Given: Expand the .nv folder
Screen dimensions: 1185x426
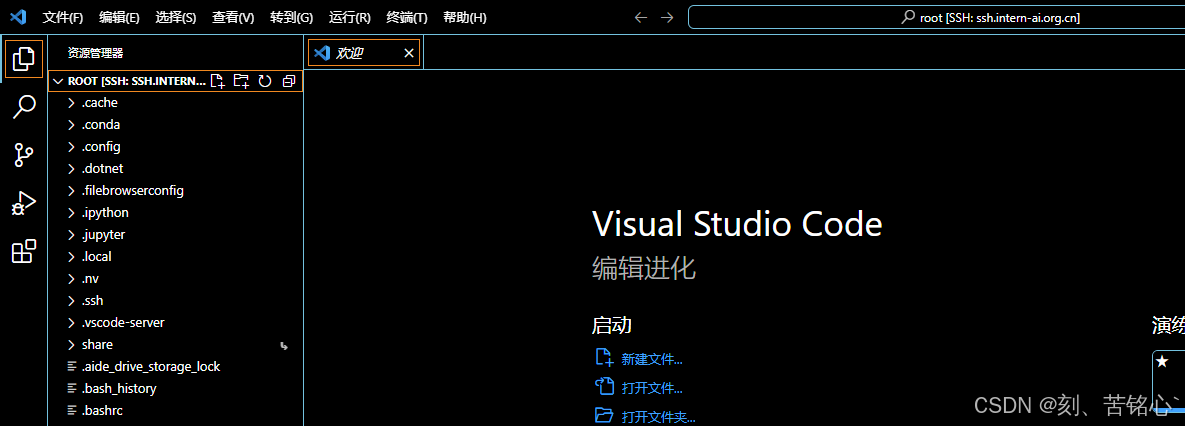Looking at the screenshot, I should [x=175, y=279].
